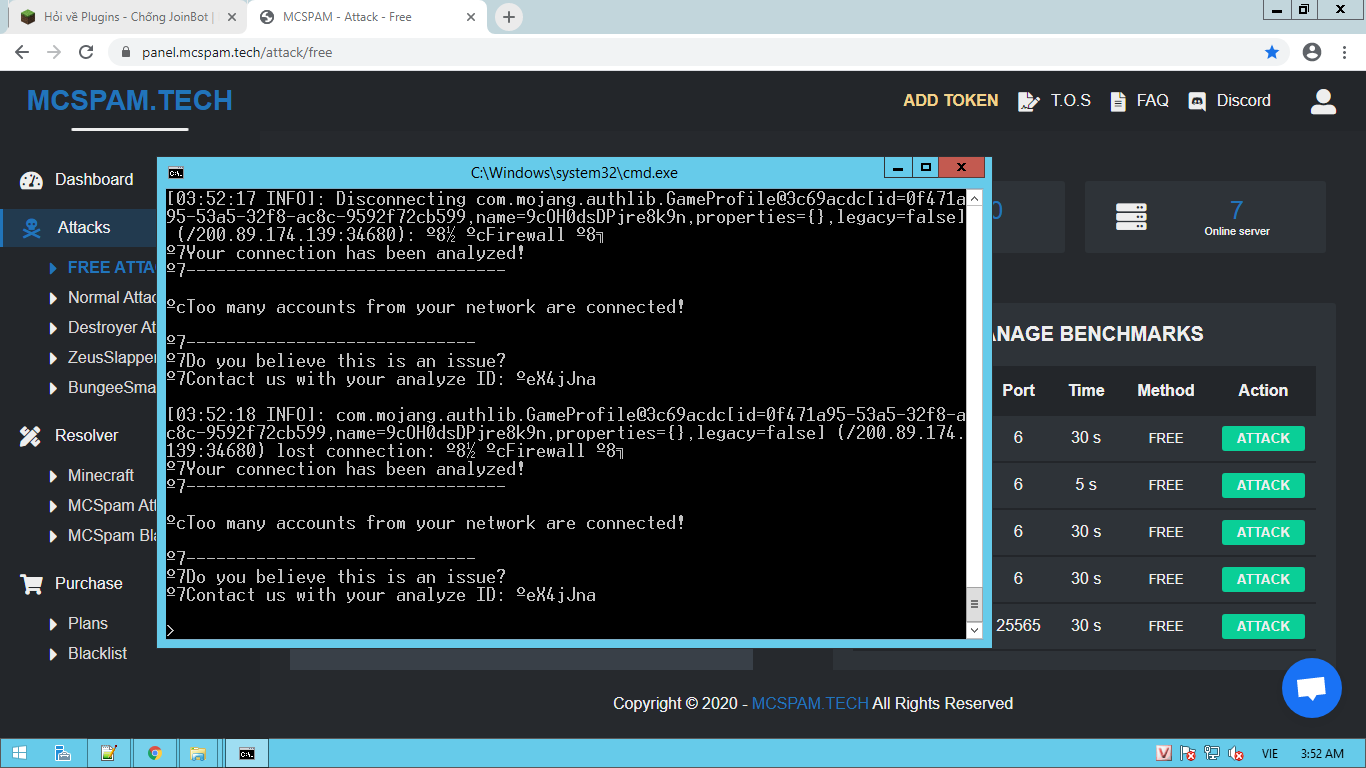
Task: Open the Dashboard speedometer icon in sidebar
Action: click(x=32, y=180)
